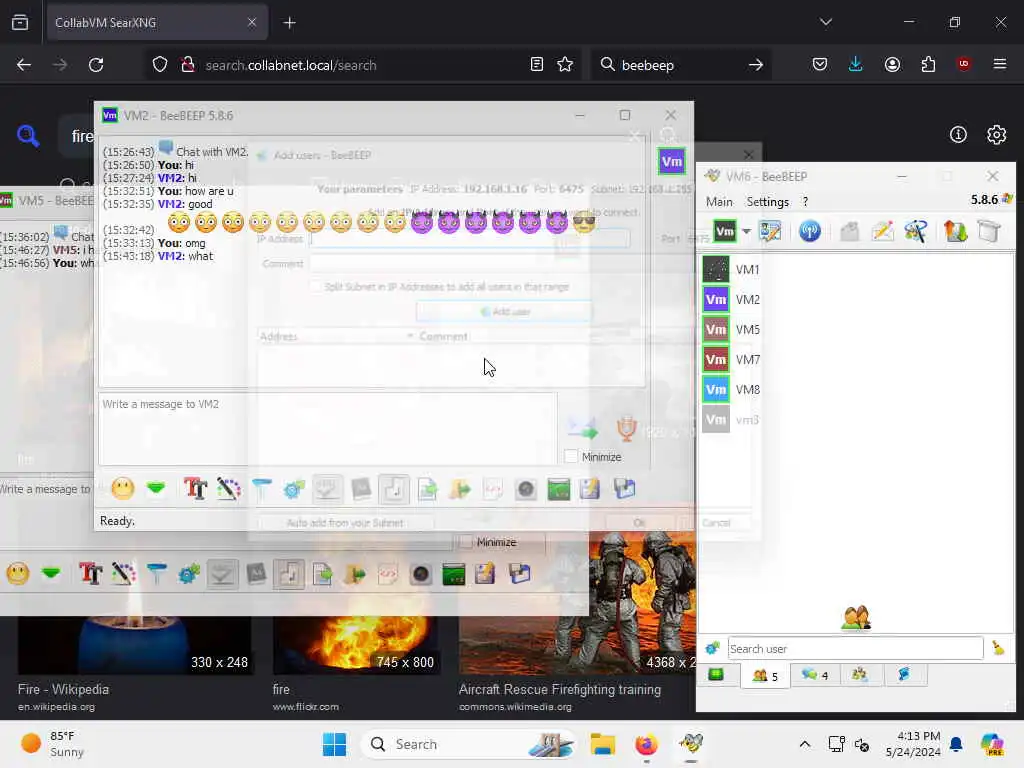Open the status dropdown arrow beside Vm avatar
This screenshot has width=1024, height=768.
point(746,231)
